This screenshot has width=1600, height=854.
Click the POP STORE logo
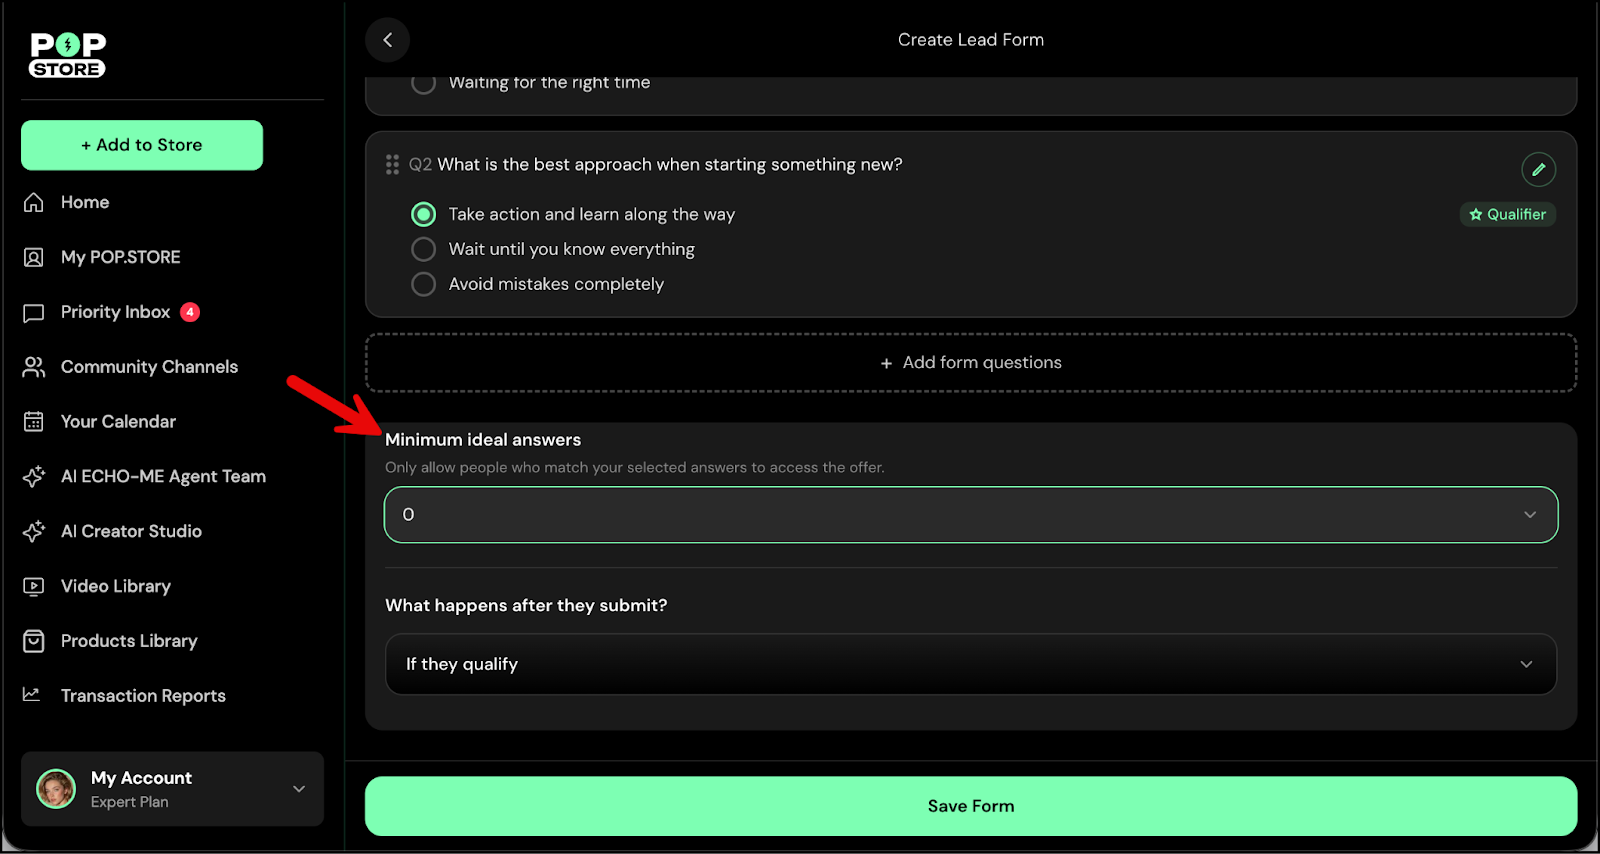point(68,55)
